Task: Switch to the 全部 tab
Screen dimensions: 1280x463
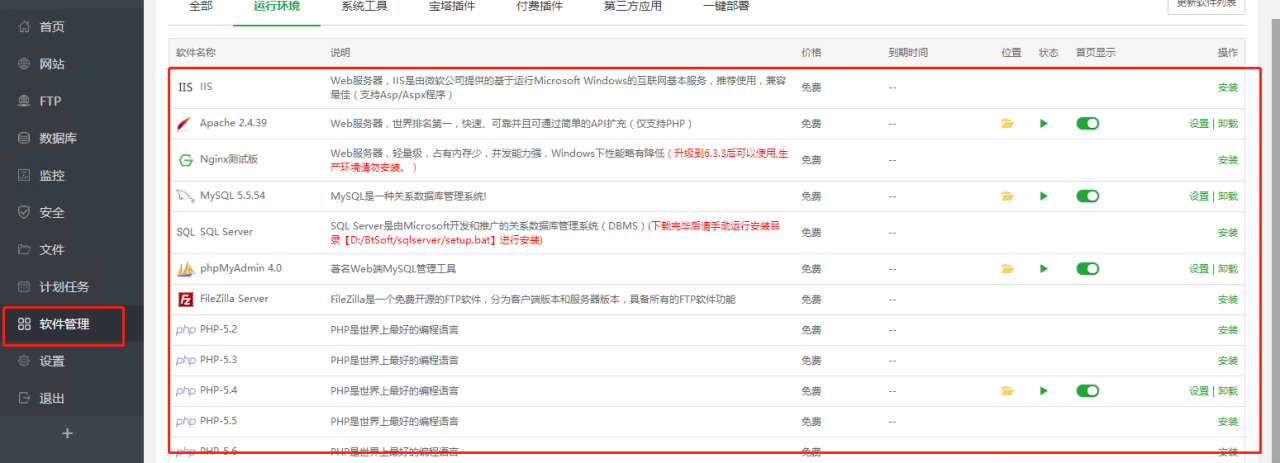Action: click(x=200, y=7)
